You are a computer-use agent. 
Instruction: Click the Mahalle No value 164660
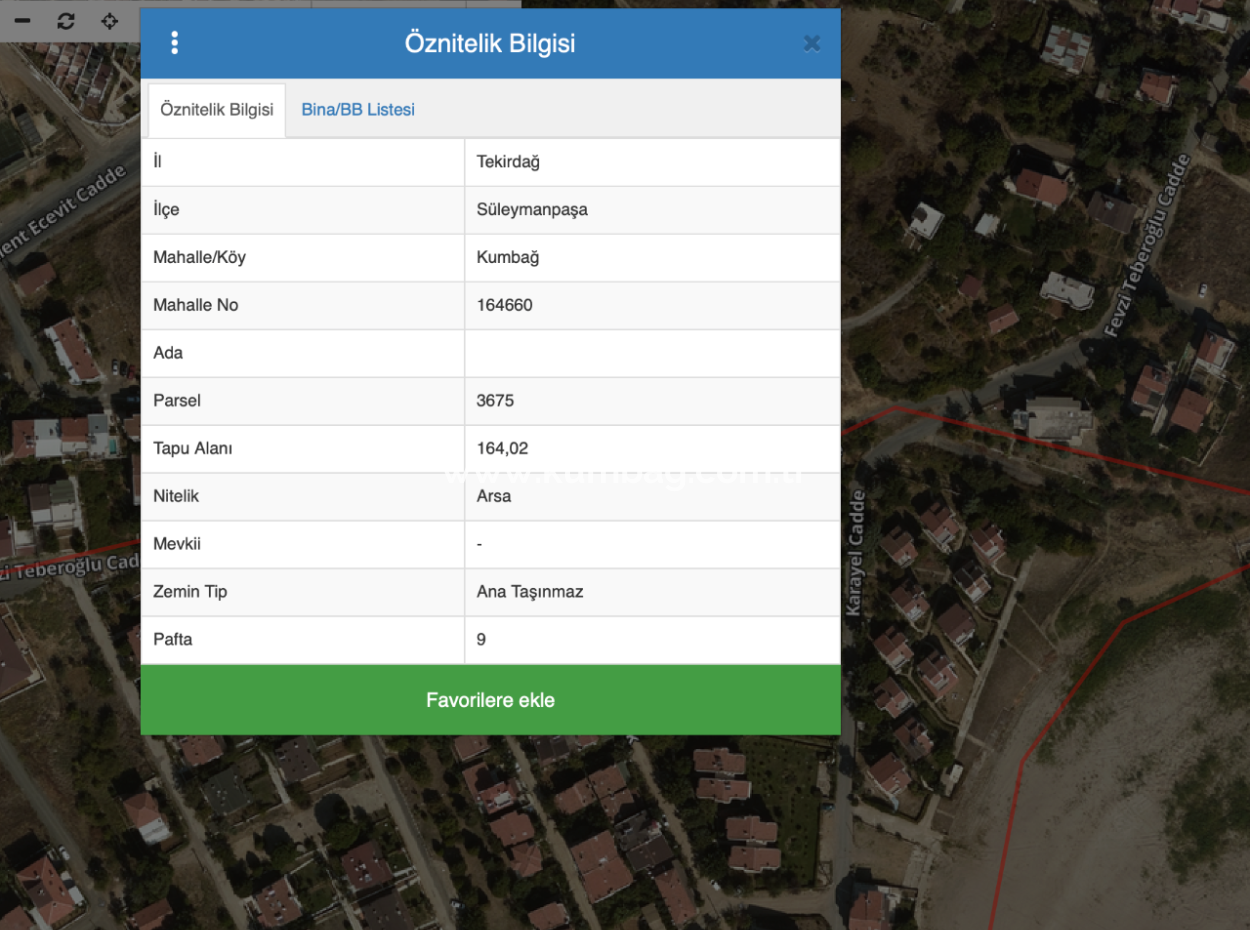coord(505,305)
